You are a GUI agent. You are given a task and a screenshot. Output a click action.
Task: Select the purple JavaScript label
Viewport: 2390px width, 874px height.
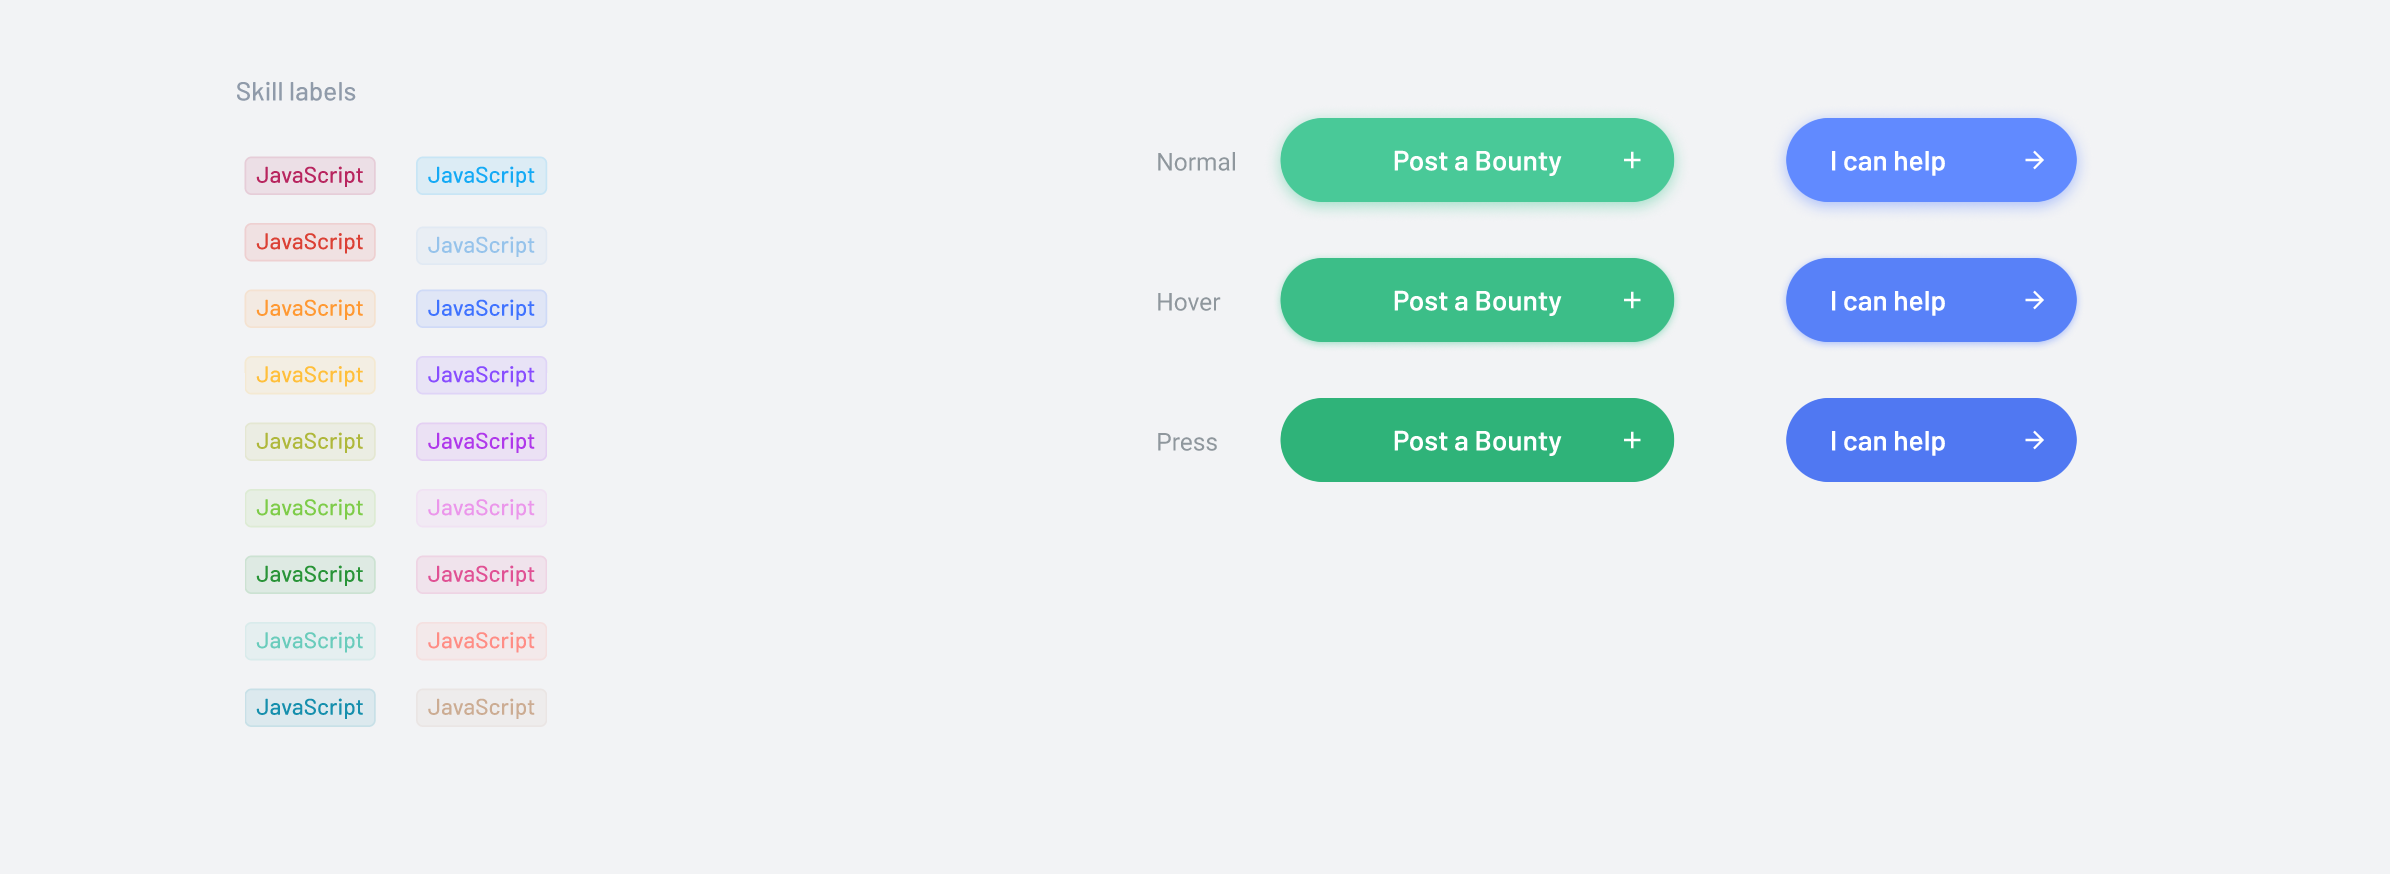click(x=481, y=375)
